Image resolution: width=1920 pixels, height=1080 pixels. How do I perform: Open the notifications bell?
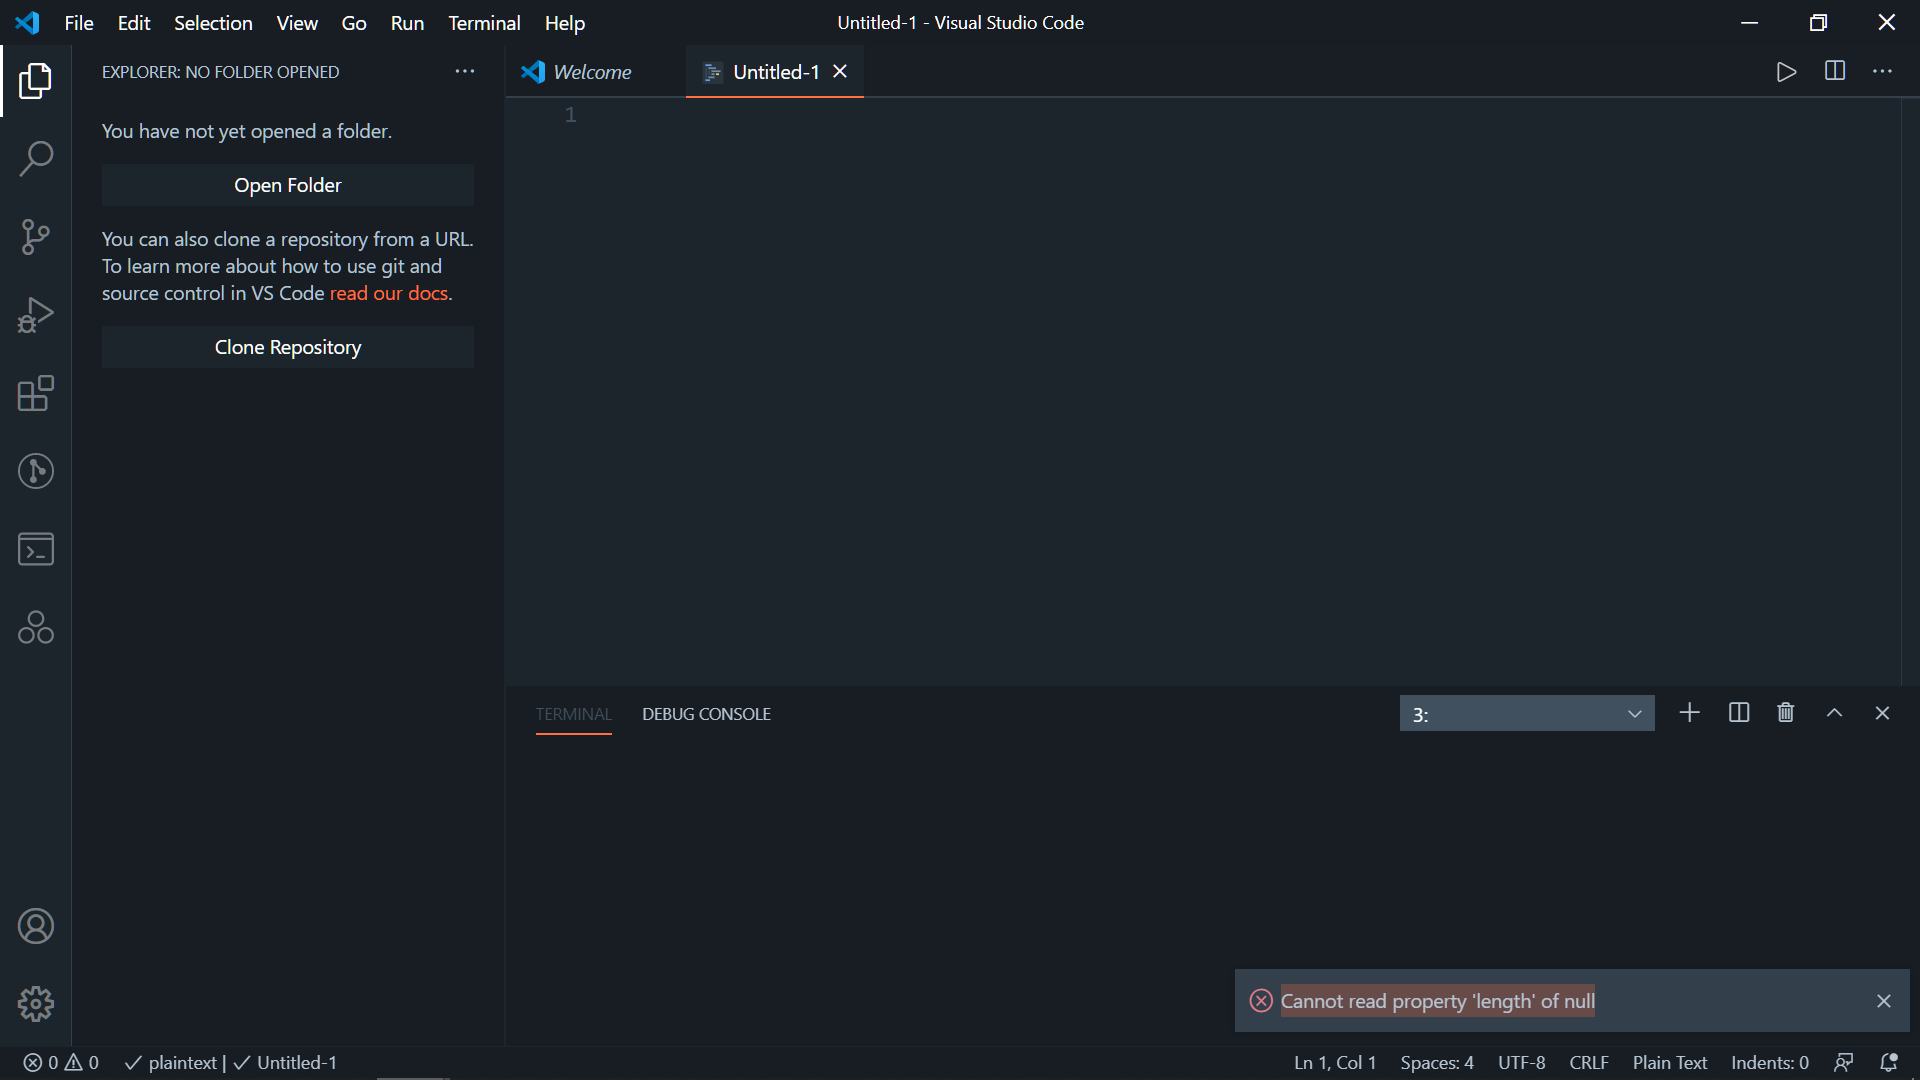coord(1888,1062)
